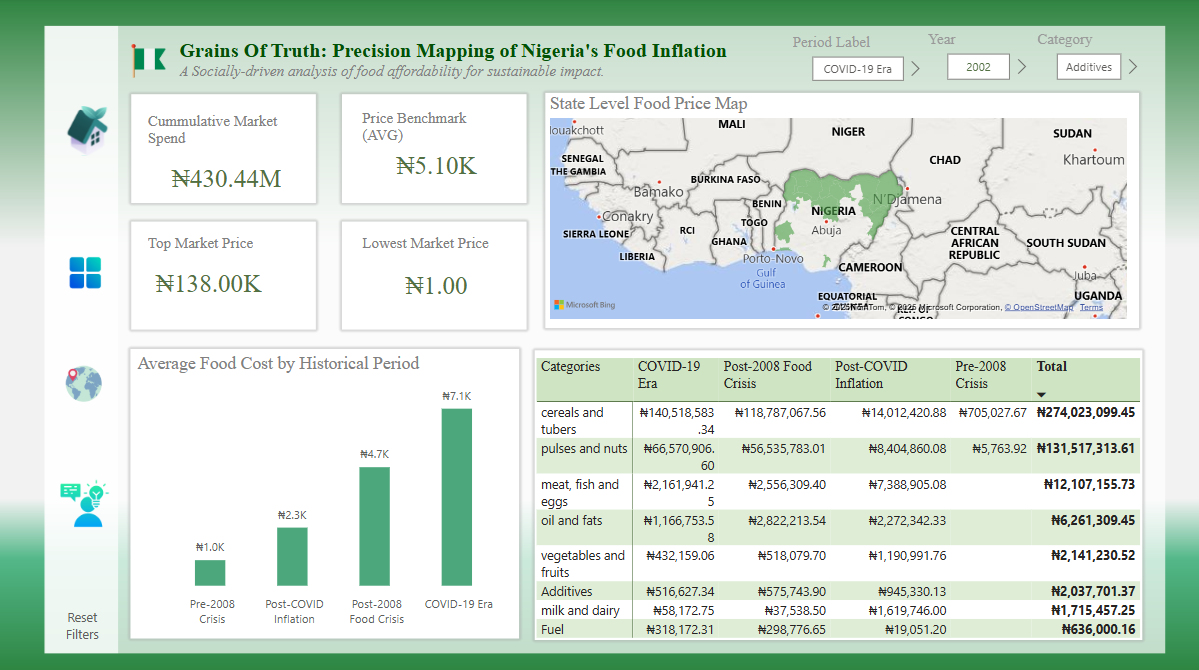Viewport: 1199px width, 670px height.
Task: Click ₦636,000.16 total cell
Action: coord(1098,629)
